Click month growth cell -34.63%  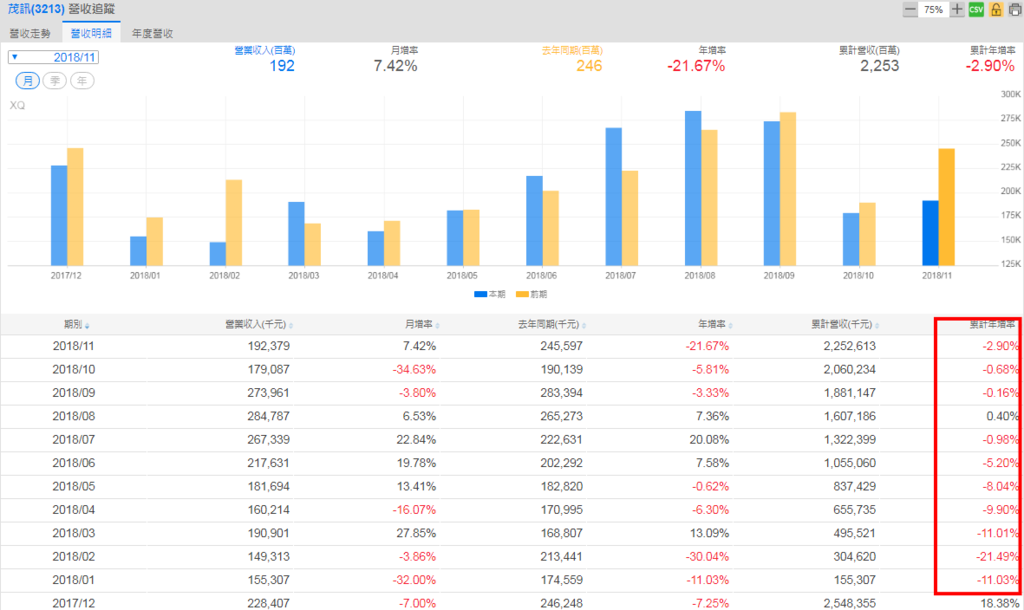click(x=414, y=370)
